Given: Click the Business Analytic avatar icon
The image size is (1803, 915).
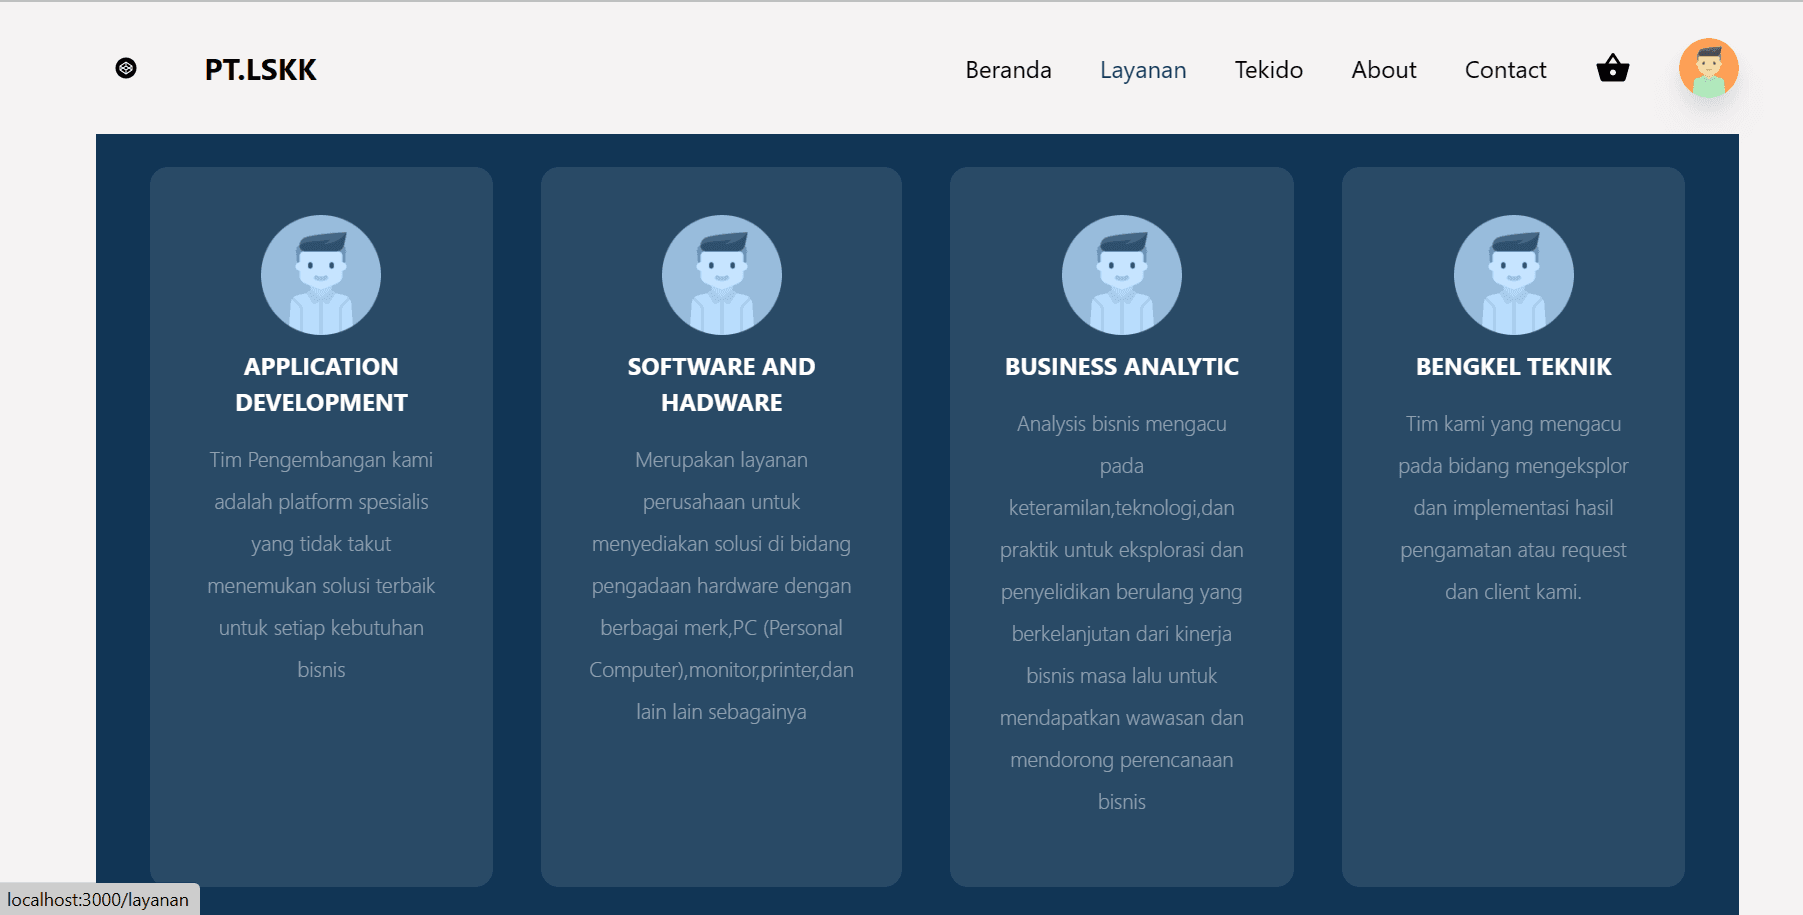Looking at the screenshot, I should coord(1121,275).
